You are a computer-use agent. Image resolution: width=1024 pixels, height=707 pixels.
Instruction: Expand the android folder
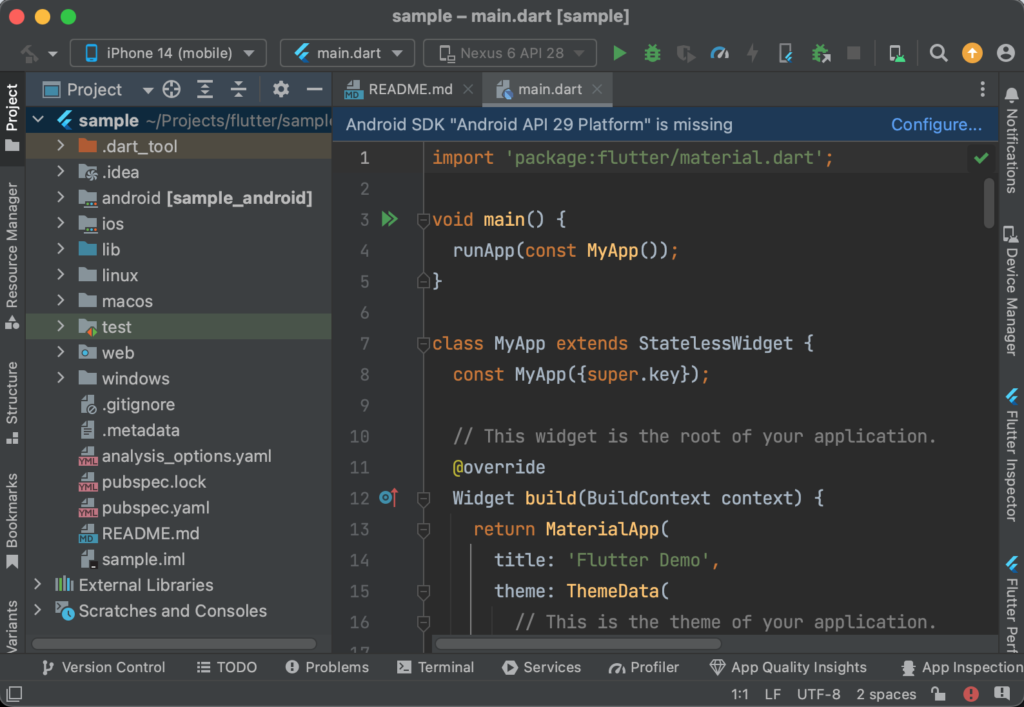[x=61, y=197]
